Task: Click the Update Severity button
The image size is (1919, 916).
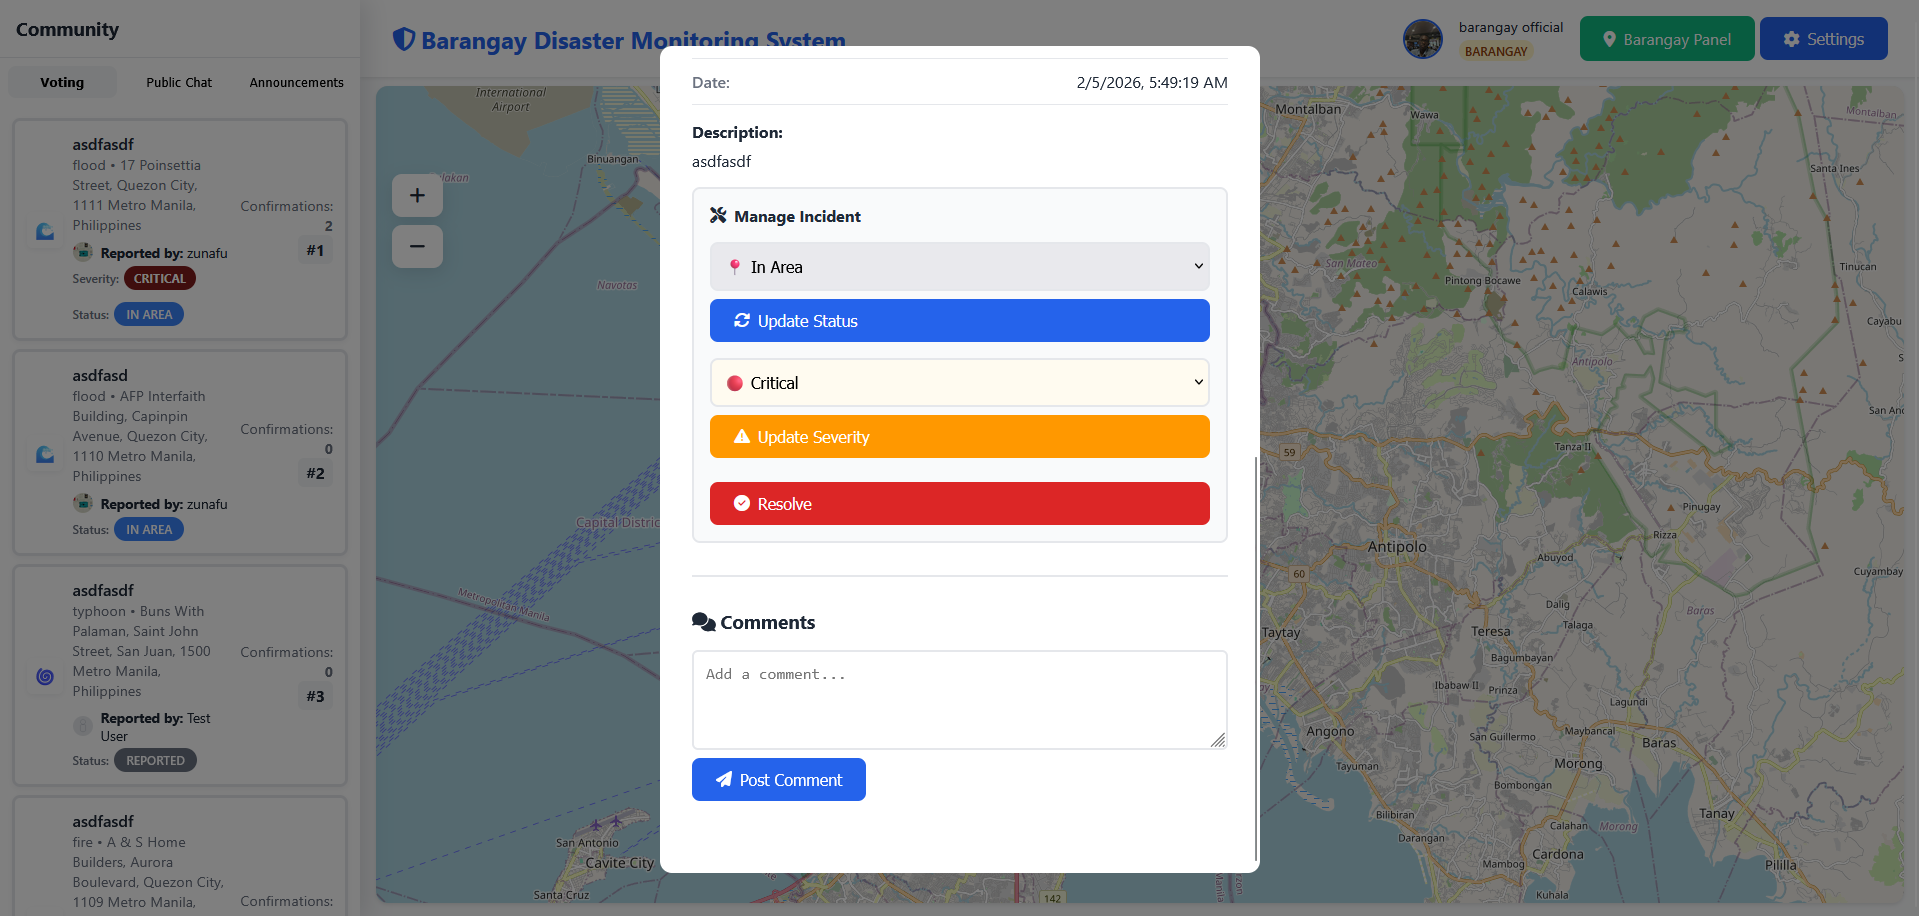Action: (x=960, y=437)
